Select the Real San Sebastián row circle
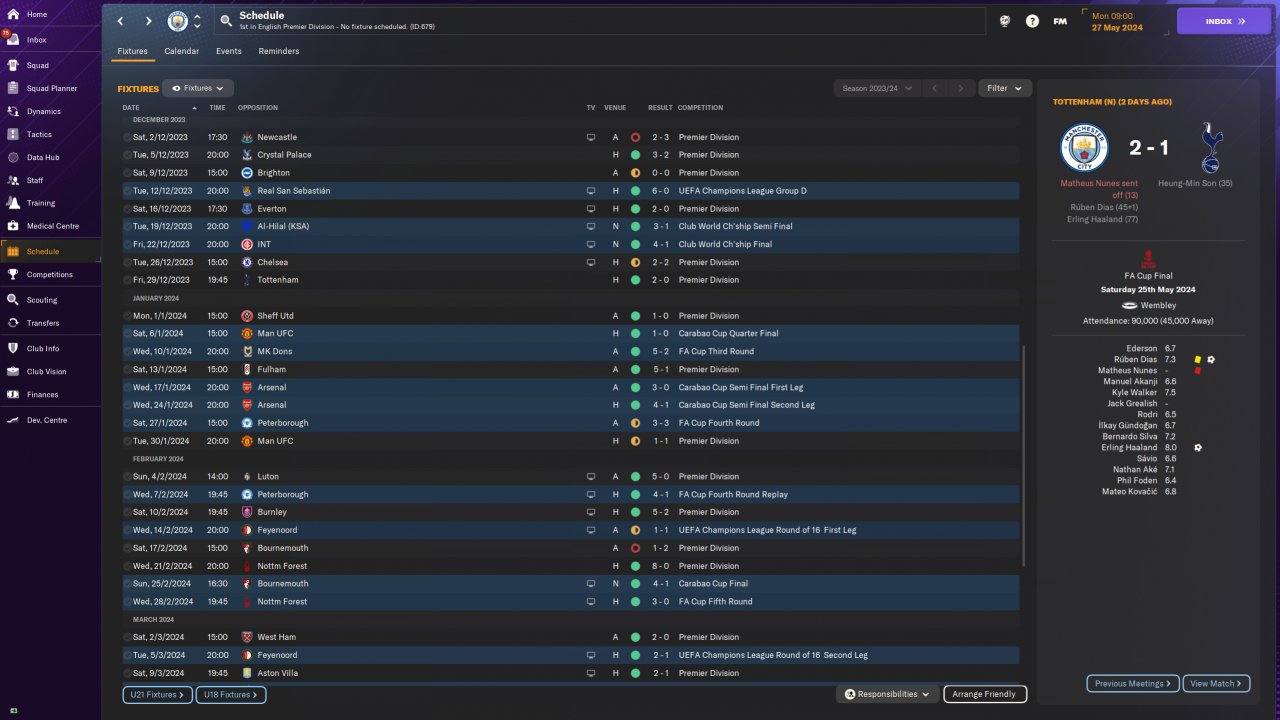Viewport: 1280px width, 720px height. click(x=128, y=190)
